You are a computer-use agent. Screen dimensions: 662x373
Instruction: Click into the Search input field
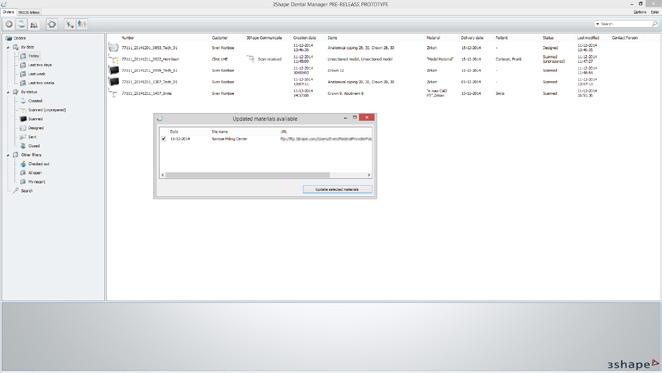click(626, 24)
